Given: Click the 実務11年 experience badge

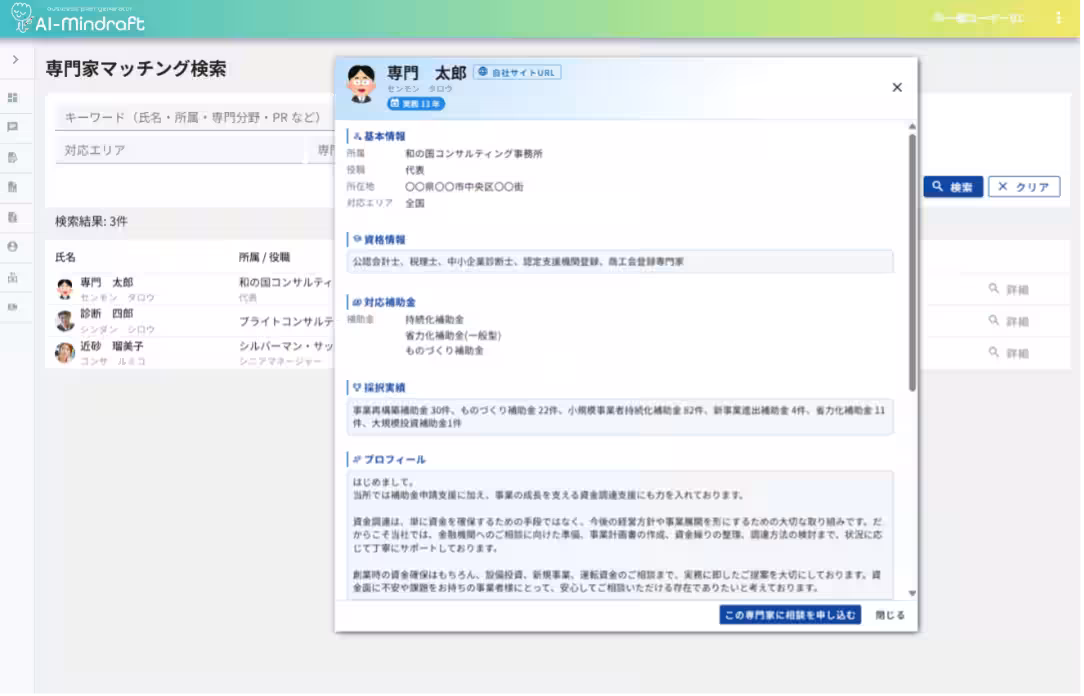Looking at the screenshot, I should 418,104.
